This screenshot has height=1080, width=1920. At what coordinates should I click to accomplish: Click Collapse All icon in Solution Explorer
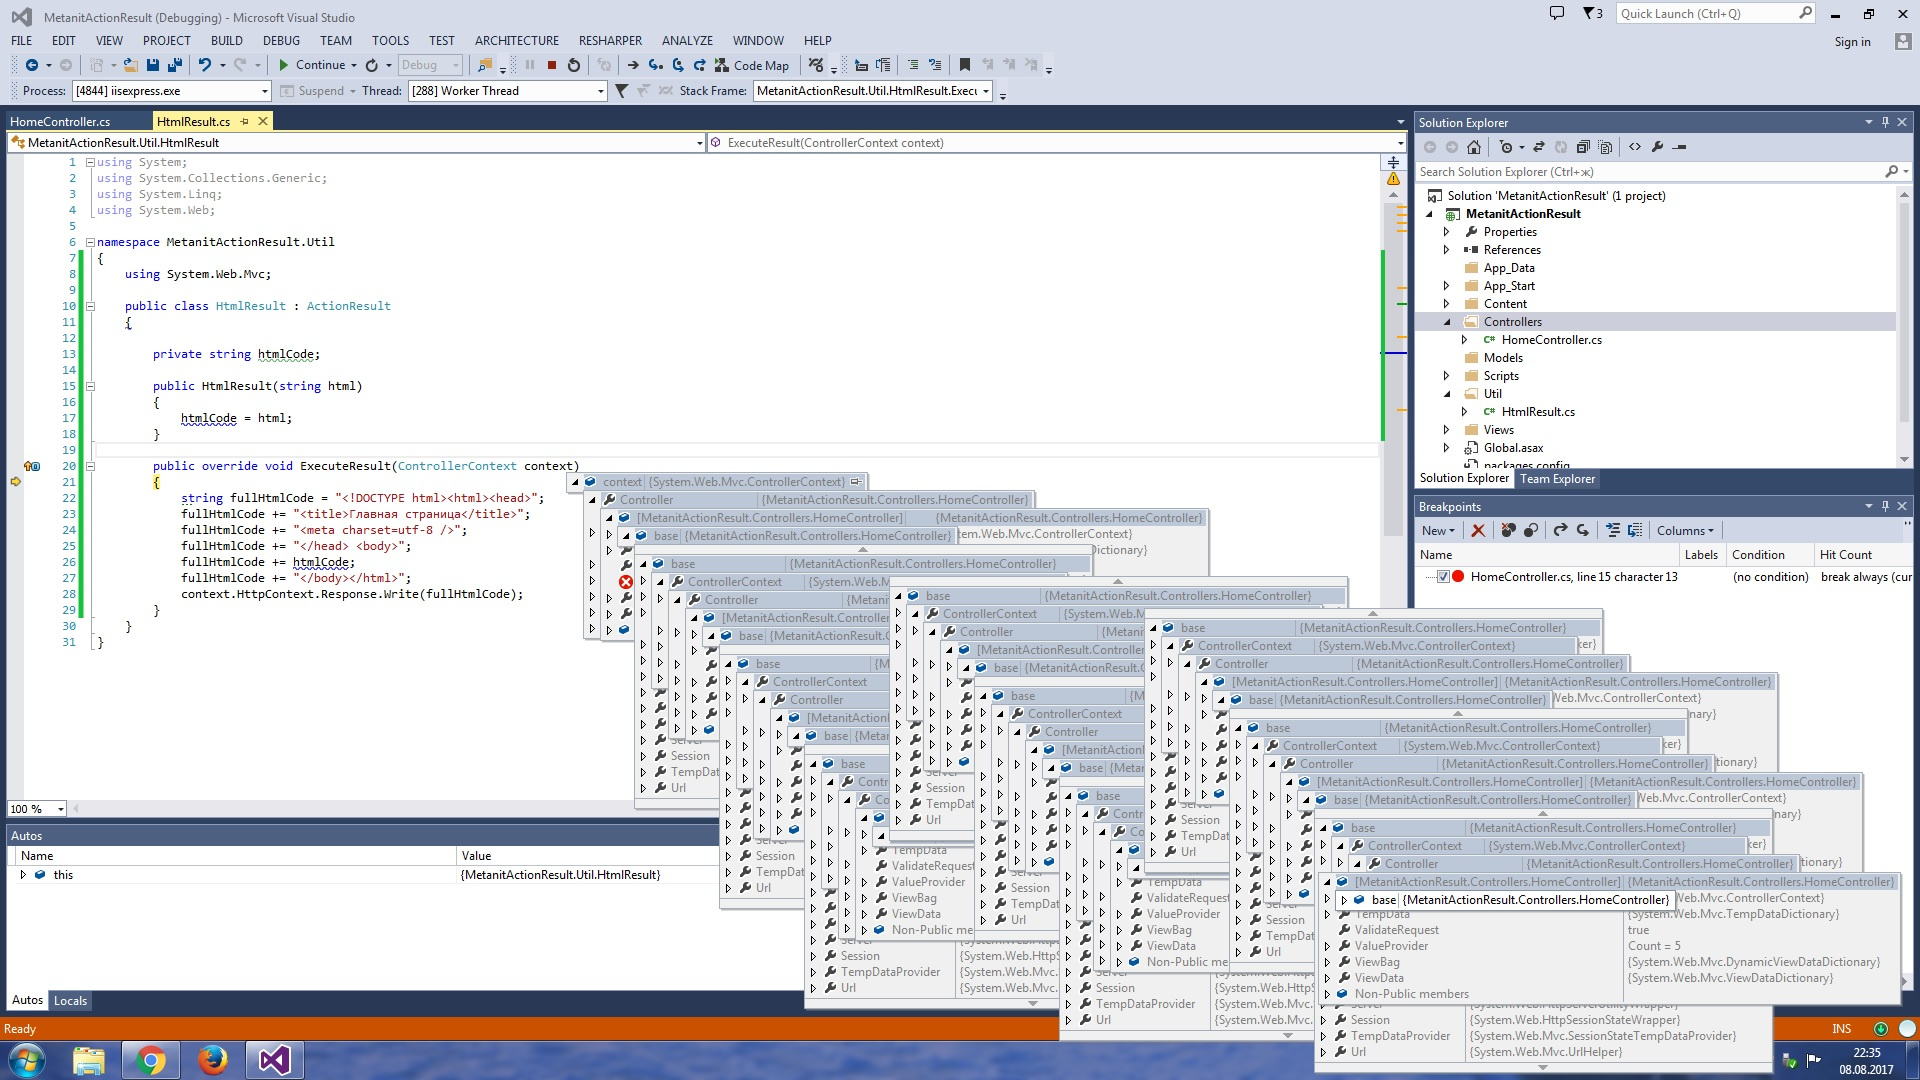click(x=1583, y=147)
